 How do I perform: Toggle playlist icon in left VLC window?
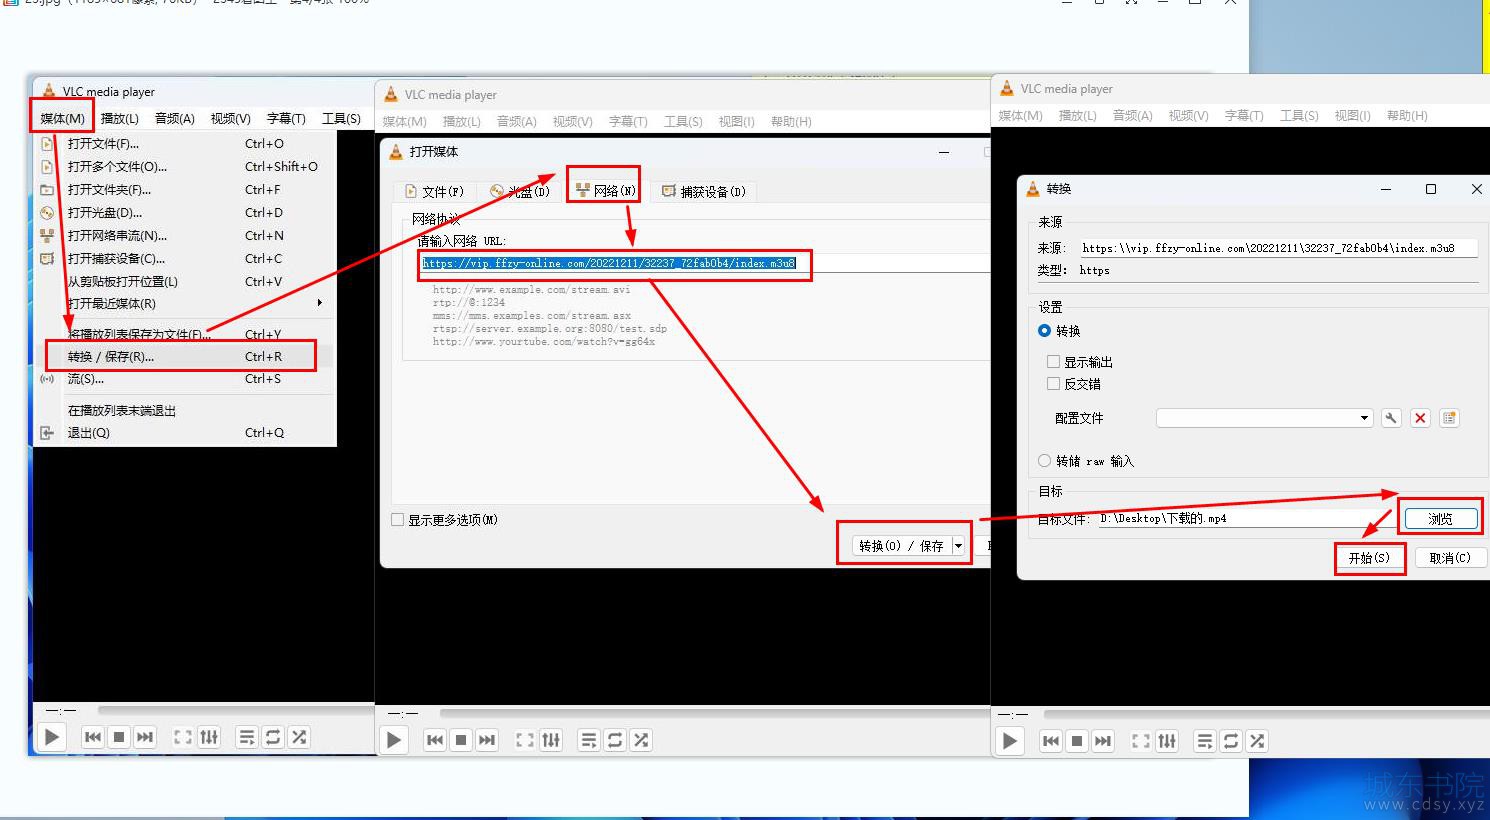[x=247, y=737]
